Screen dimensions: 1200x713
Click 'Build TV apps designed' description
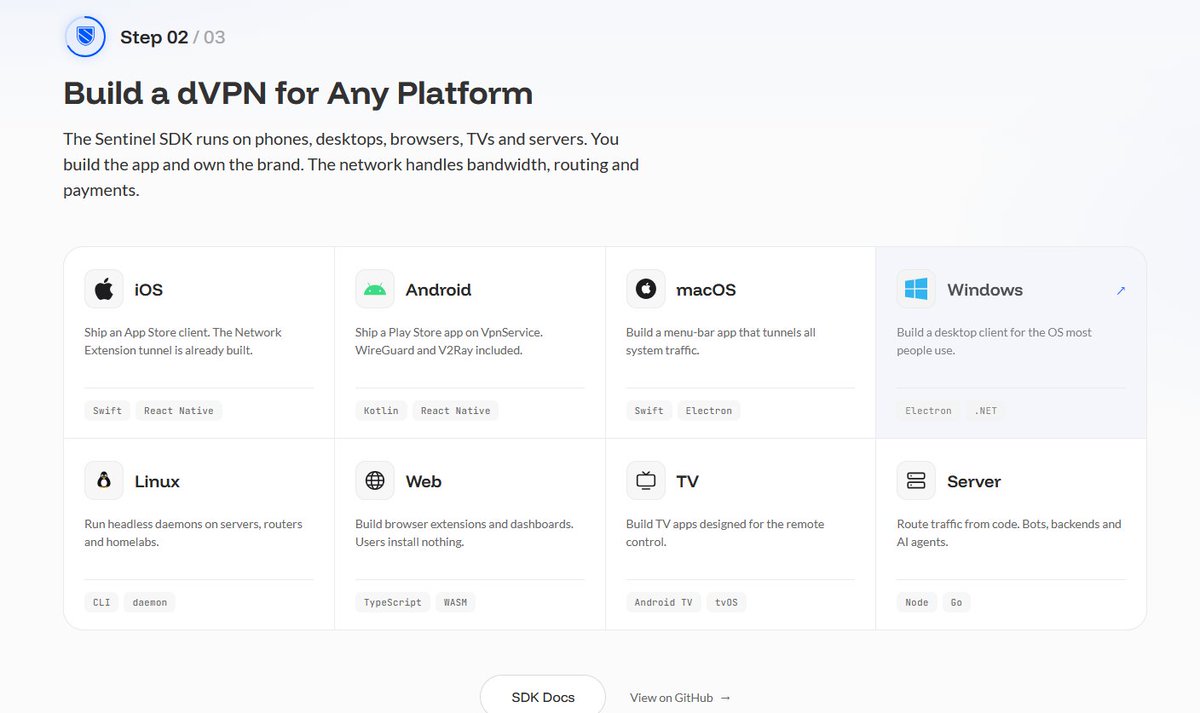coord(725,533)
